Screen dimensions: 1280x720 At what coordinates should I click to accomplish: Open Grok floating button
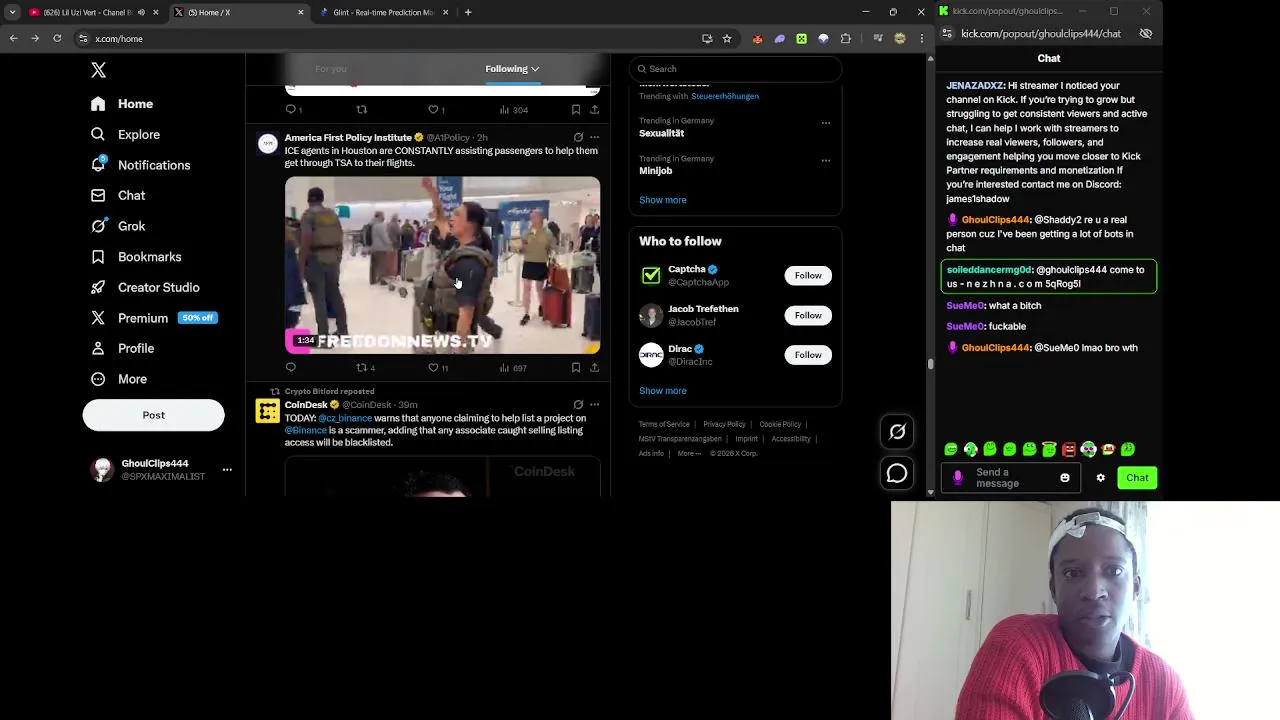click(897, 432)
